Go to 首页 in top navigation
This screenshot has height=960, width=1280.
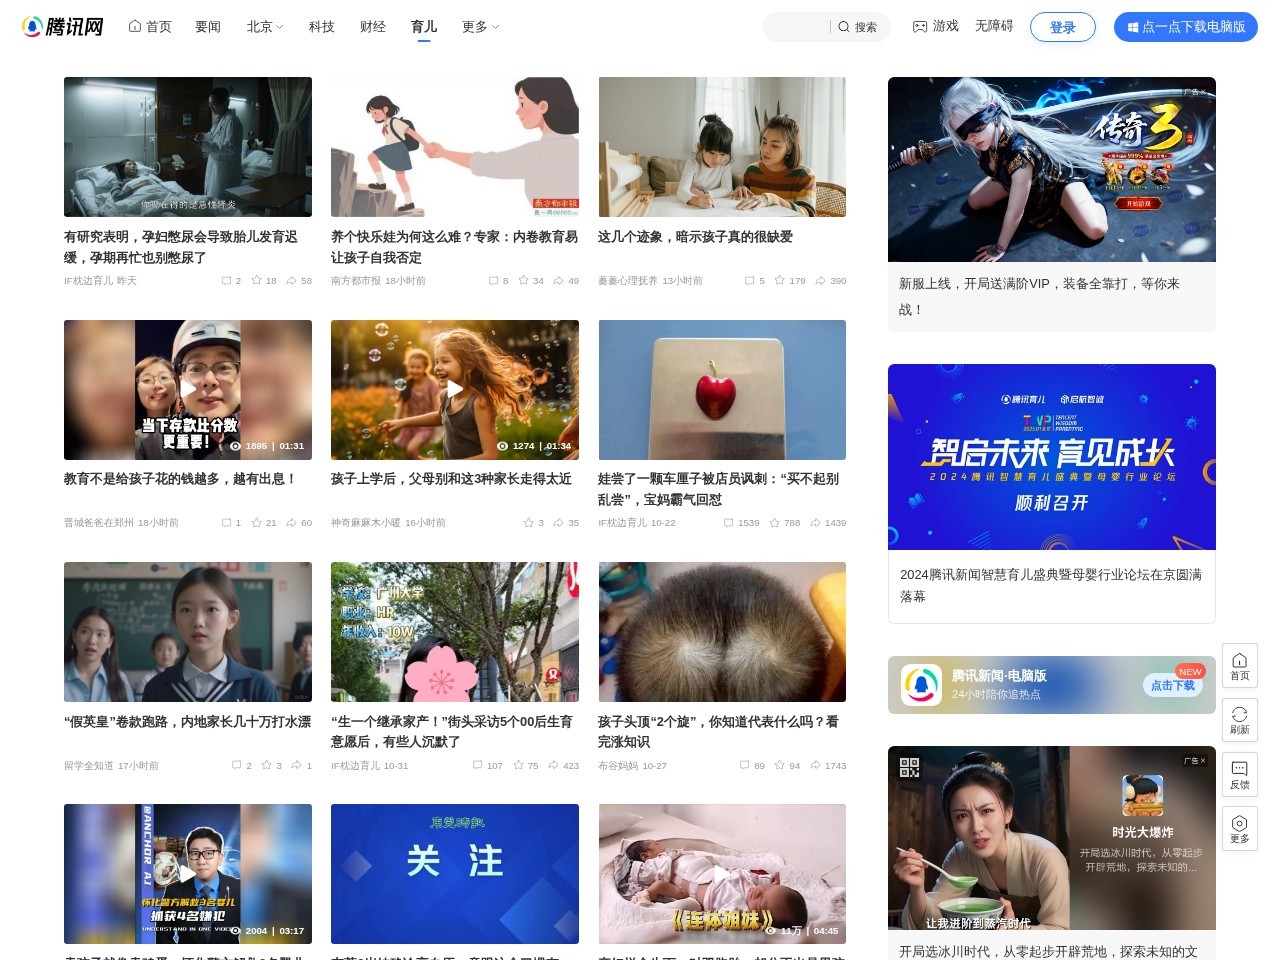(x=150, y=27)
